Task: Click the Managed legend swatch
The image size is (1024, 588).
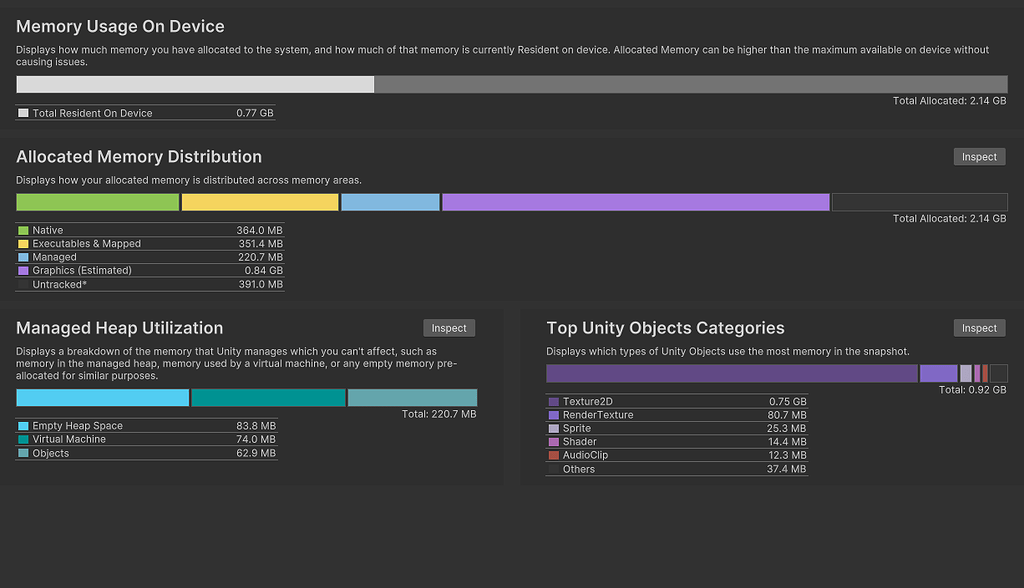Action: point(21,257)
